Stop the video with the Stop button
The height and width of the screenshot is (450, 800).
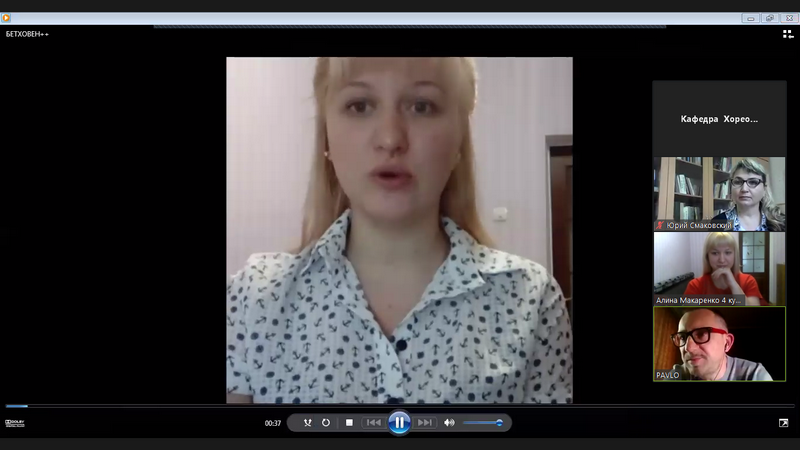[349, 423]
